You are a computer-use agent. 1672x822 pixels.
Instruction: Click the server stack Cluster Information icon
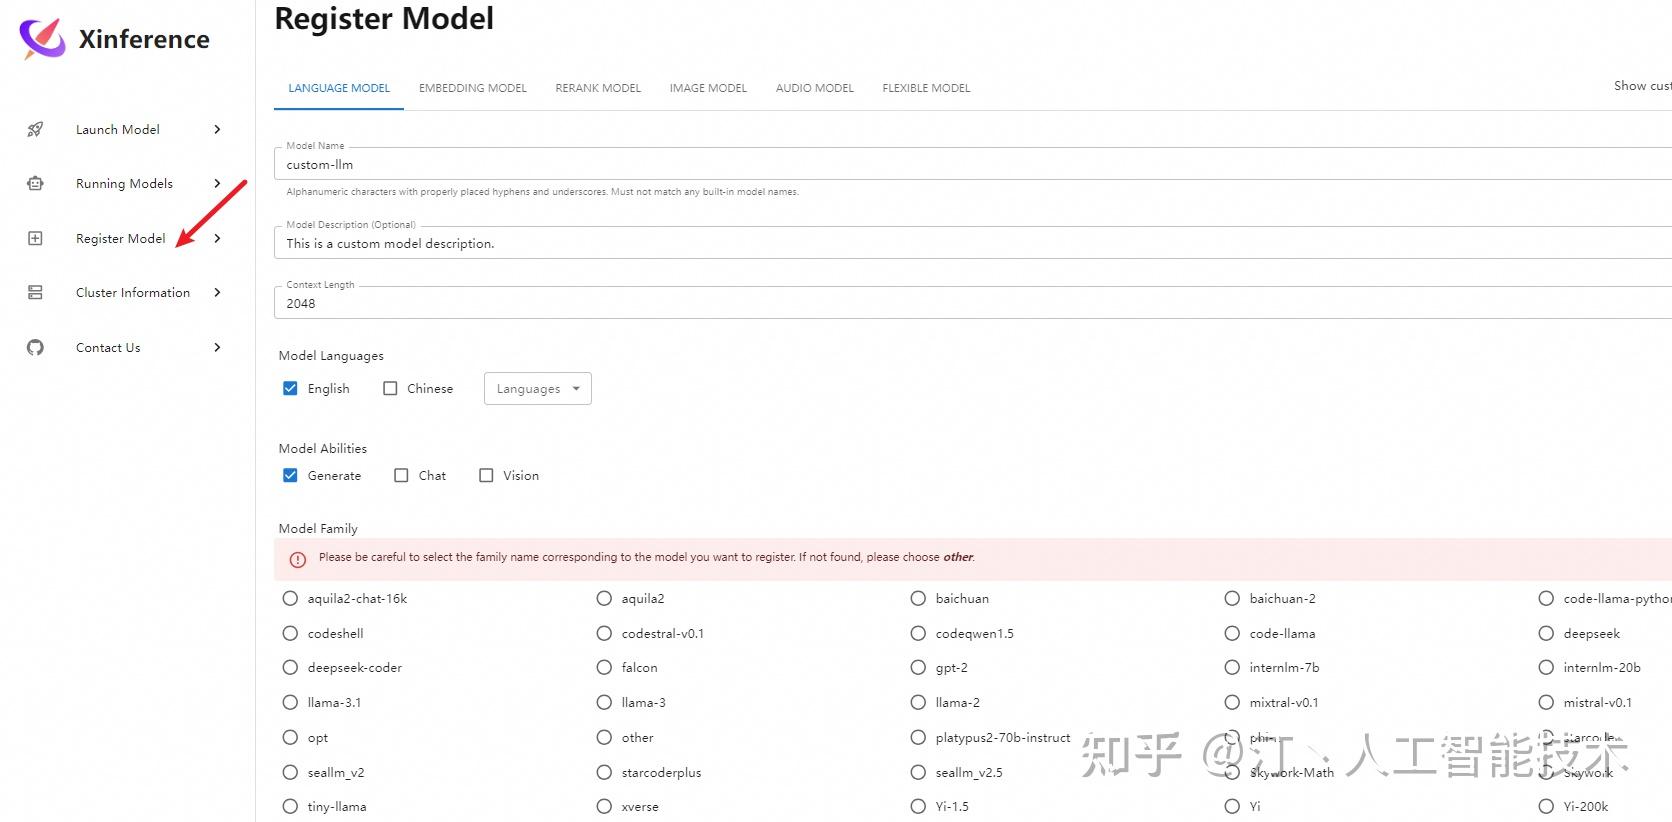tap(35, 292)
